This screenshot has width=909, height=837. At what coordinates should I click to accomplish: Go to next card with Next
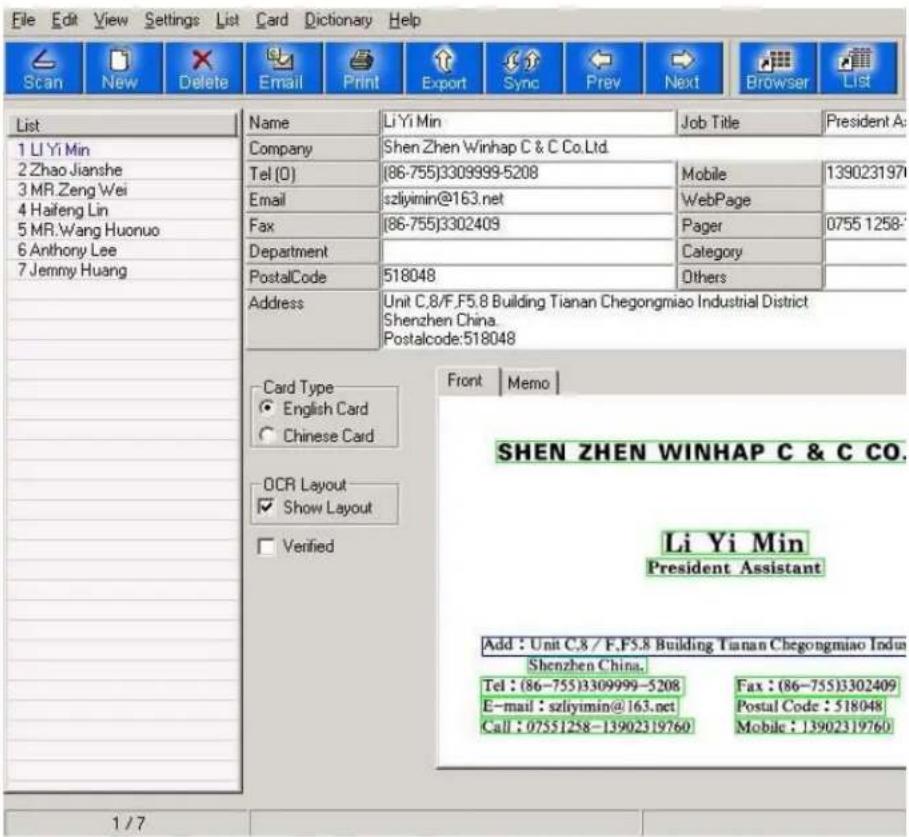683,68
